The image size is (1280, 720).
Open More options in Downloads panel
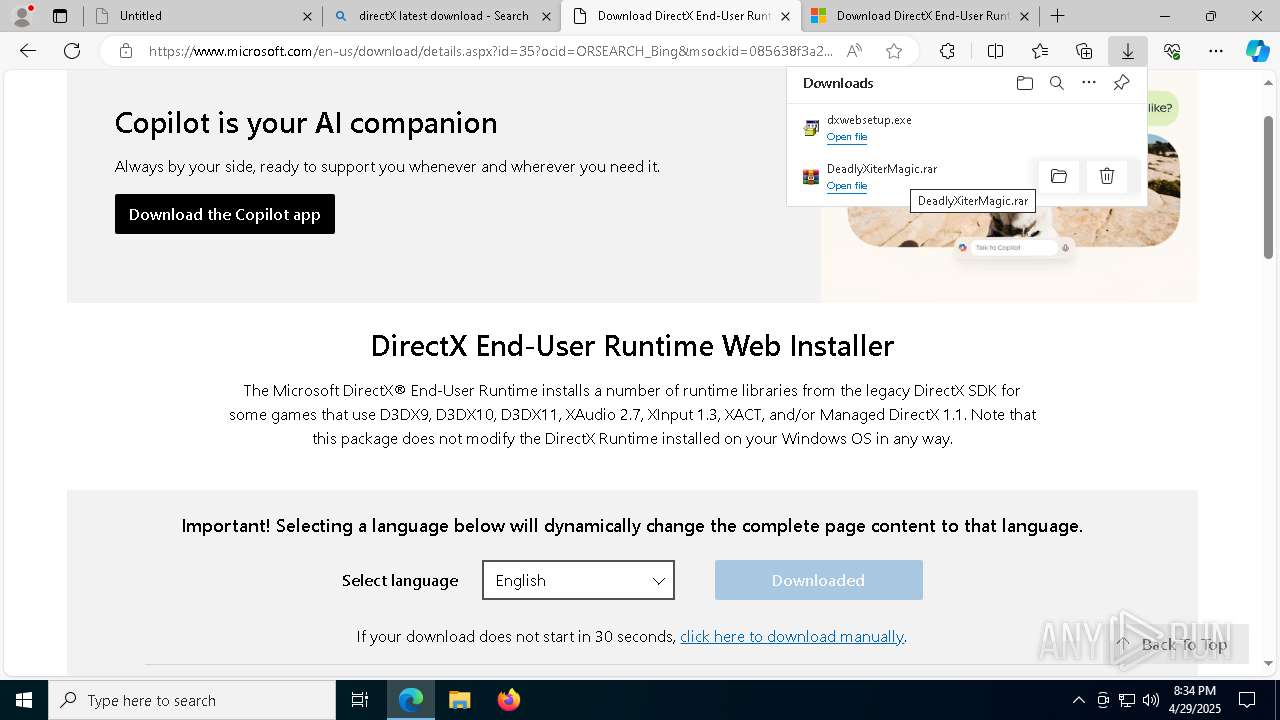tap(1089, 83)
